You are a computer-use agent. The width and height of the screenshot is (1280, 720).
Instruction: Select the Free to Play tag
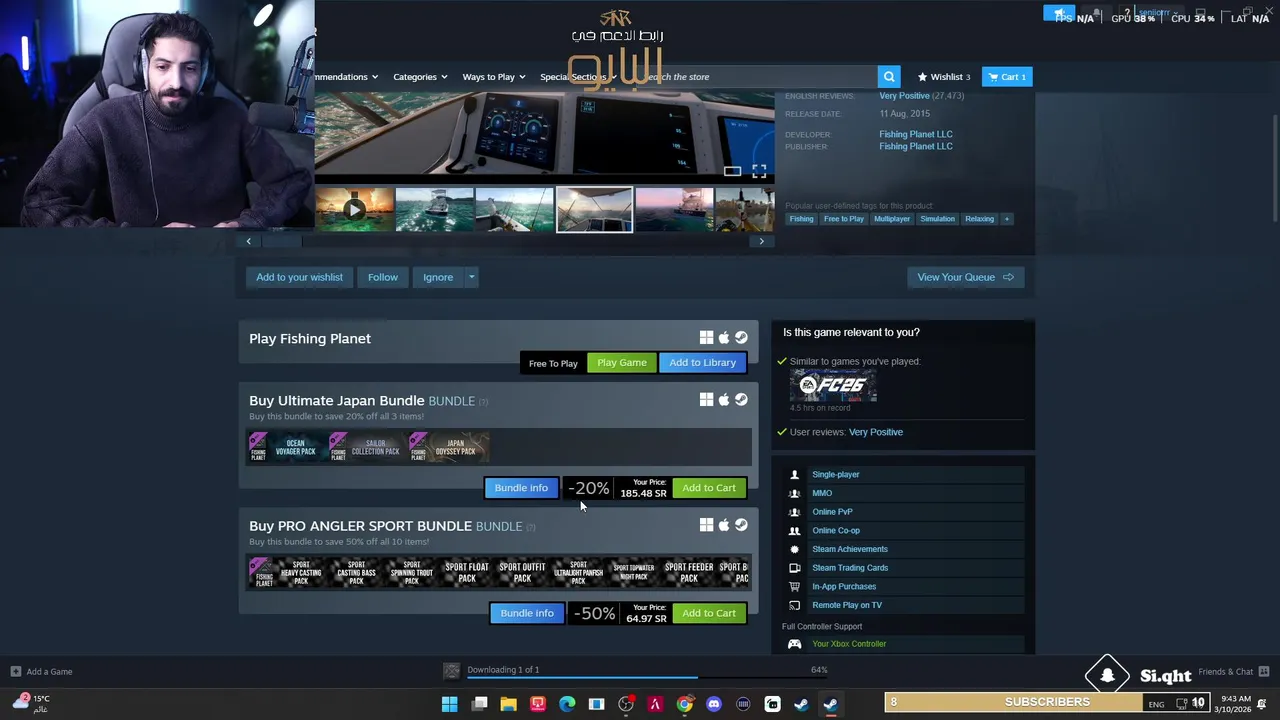(x=844, y=219)
